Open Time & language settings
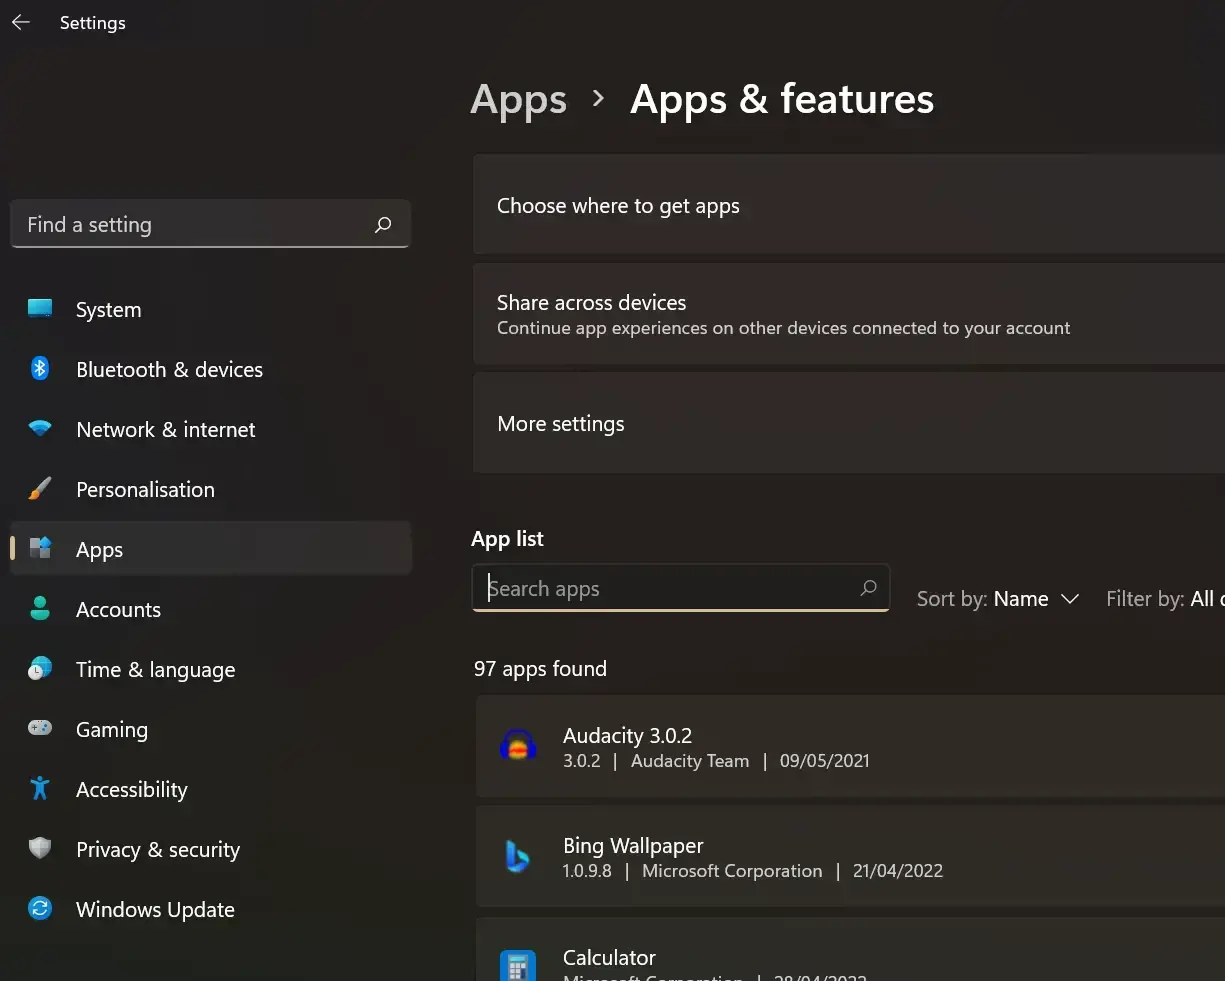This screenshot has width=1225, height=981. [155, 669]
